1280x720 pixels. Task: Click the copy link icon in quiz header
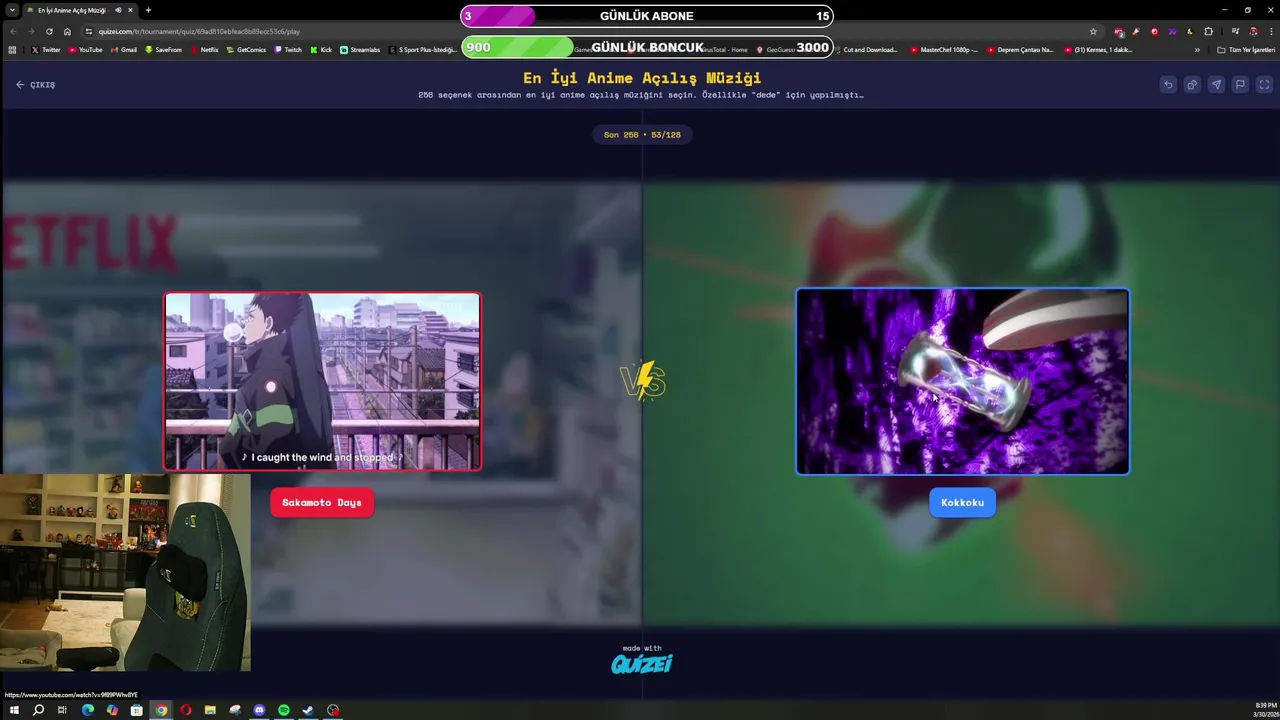pyautogui.click(x=1192, y=85)
